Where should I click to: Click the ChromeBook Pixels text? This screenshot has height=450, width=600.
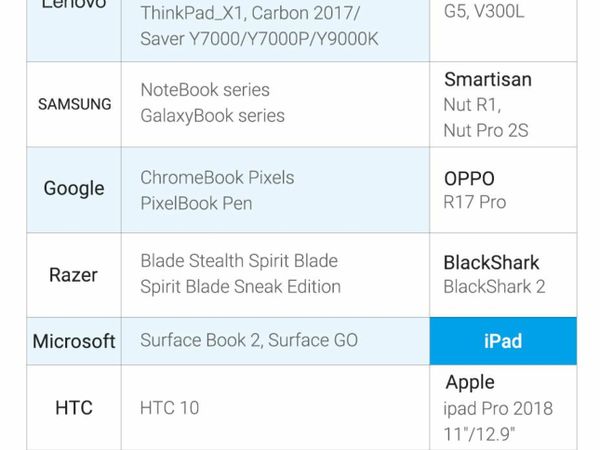click(x=217, y=177)
